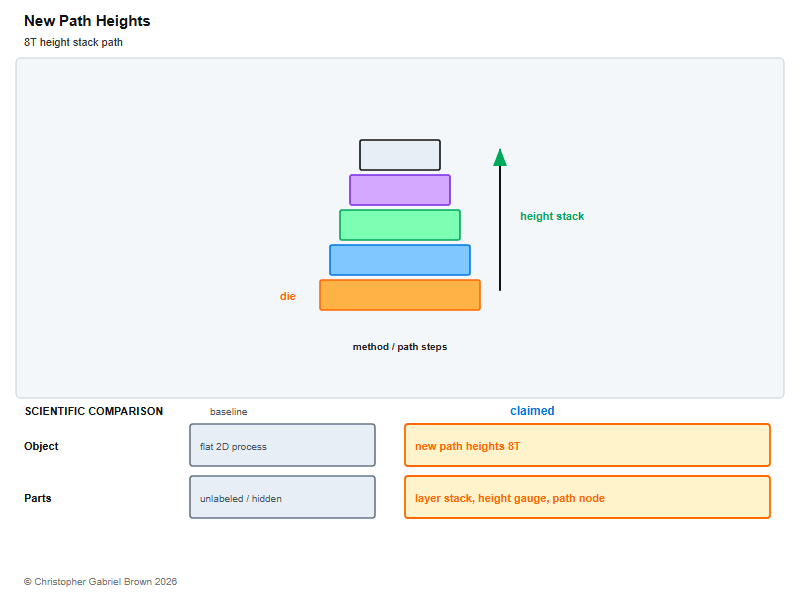Click the 'baseline' column header
Viewport: 800px width, 600px height.
(x=229, y=412)
